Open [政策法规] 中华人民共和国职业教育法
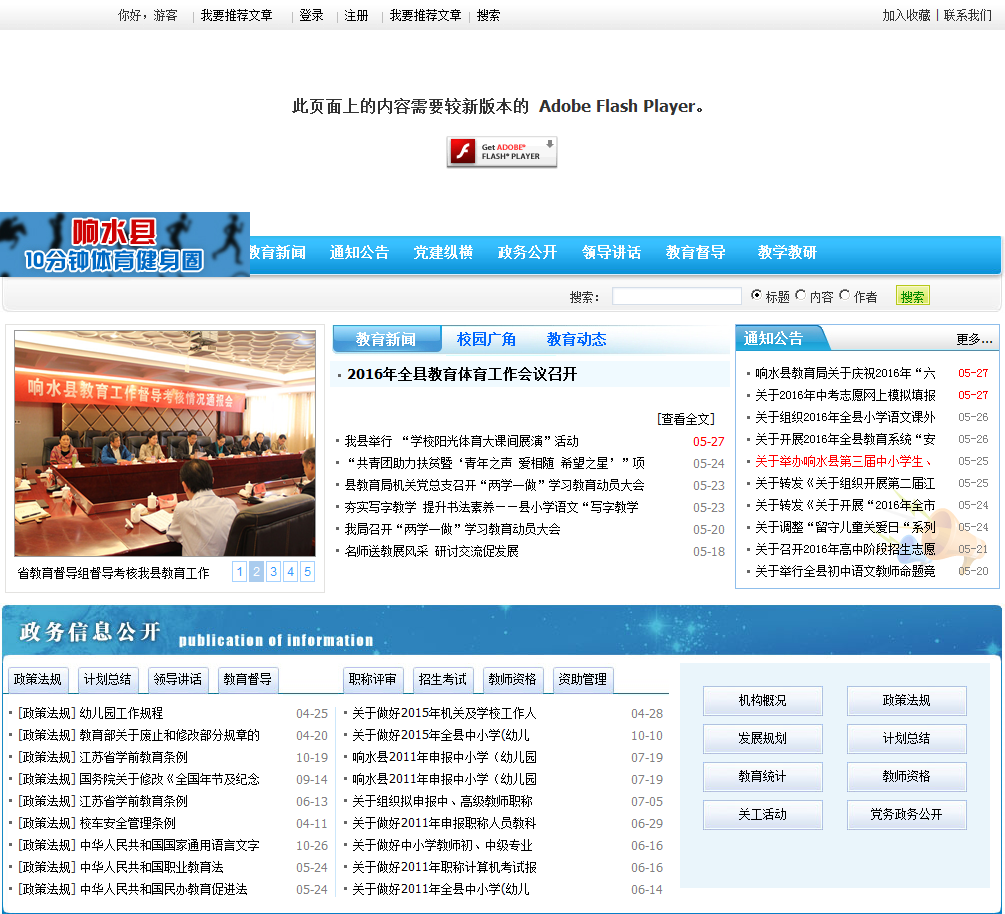The width and height of the screenshot is (1005, 914). [120, 867]
